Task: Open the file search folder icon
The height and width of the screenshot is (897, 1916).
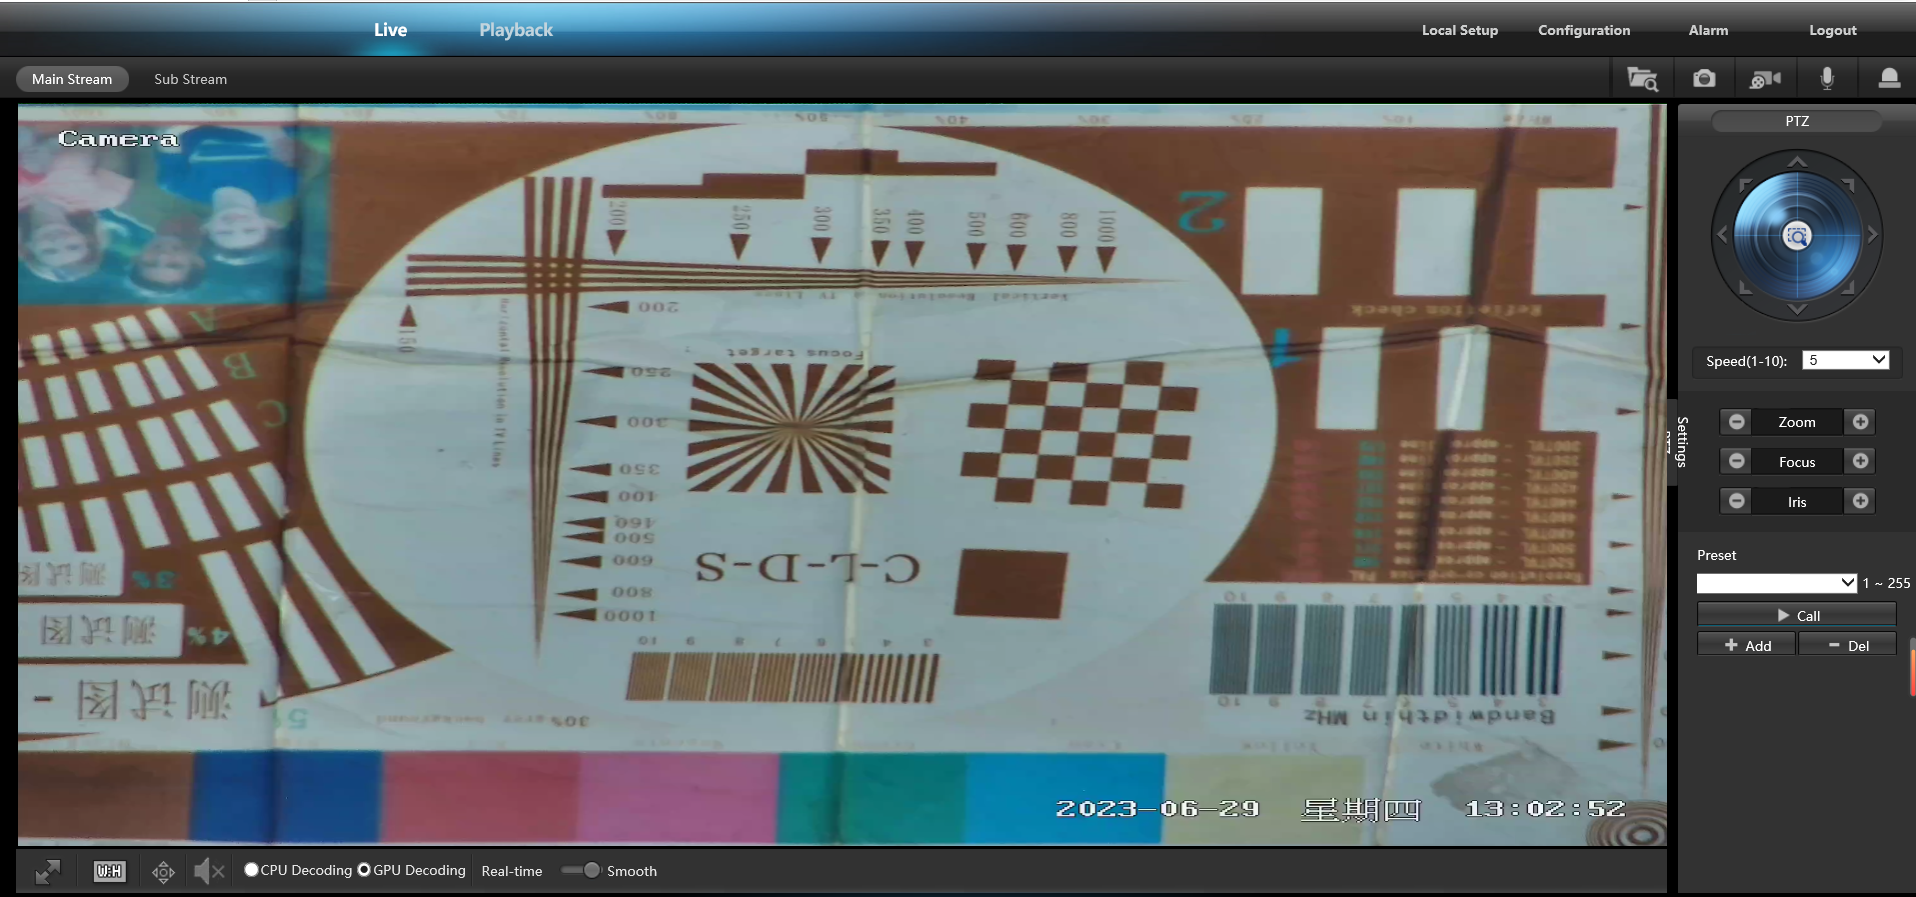Action: [1642, 79]
